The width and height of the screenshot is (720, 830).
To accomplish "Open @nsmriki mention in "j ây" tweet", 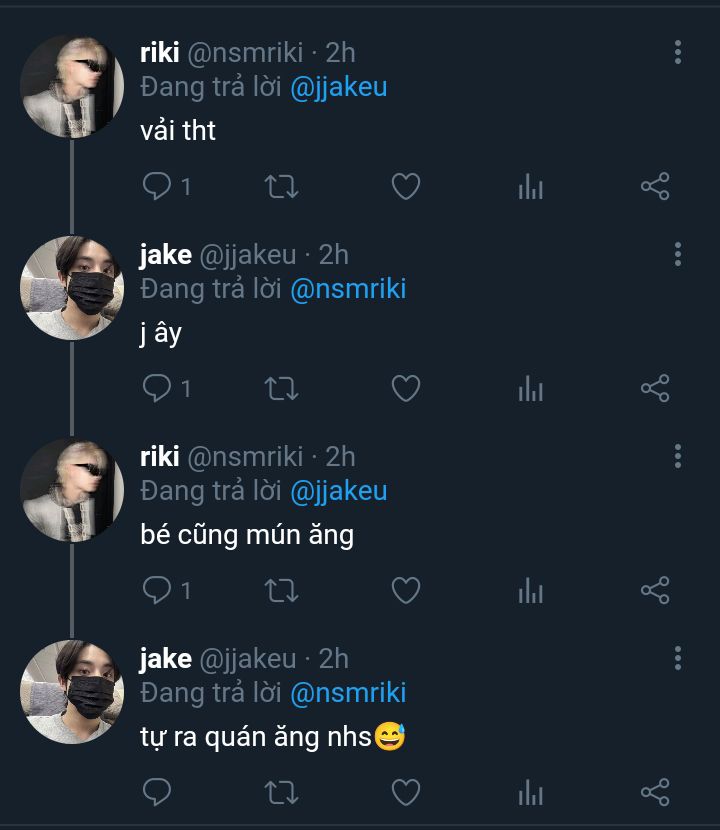I will 348,289.
